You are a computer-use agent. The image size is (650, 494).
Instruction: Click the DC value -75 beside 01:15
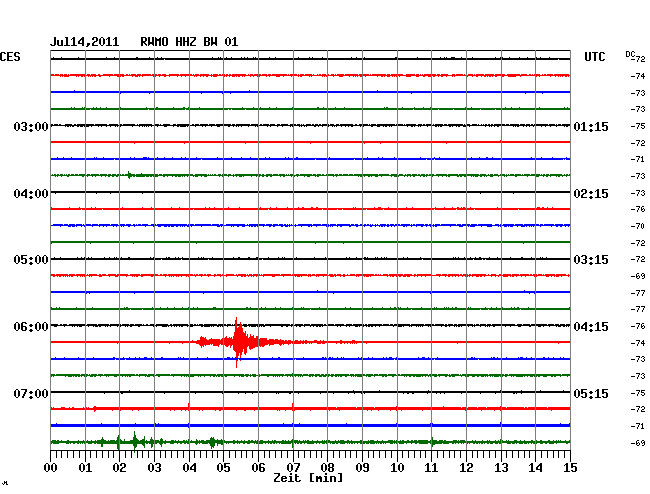coord(638,126)
